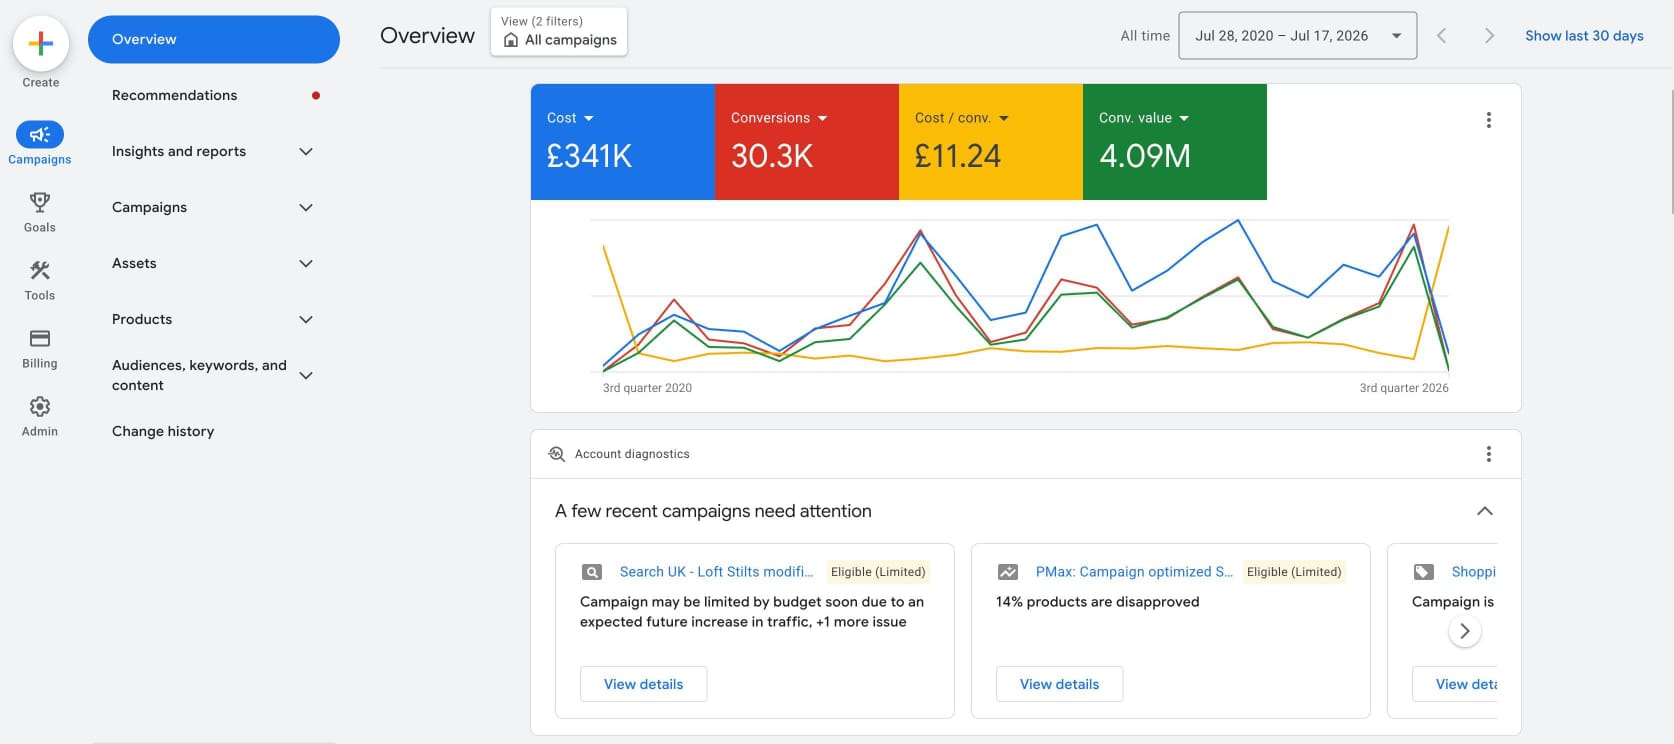Click the Shopping campaign tag icon

coord(1424,572)
